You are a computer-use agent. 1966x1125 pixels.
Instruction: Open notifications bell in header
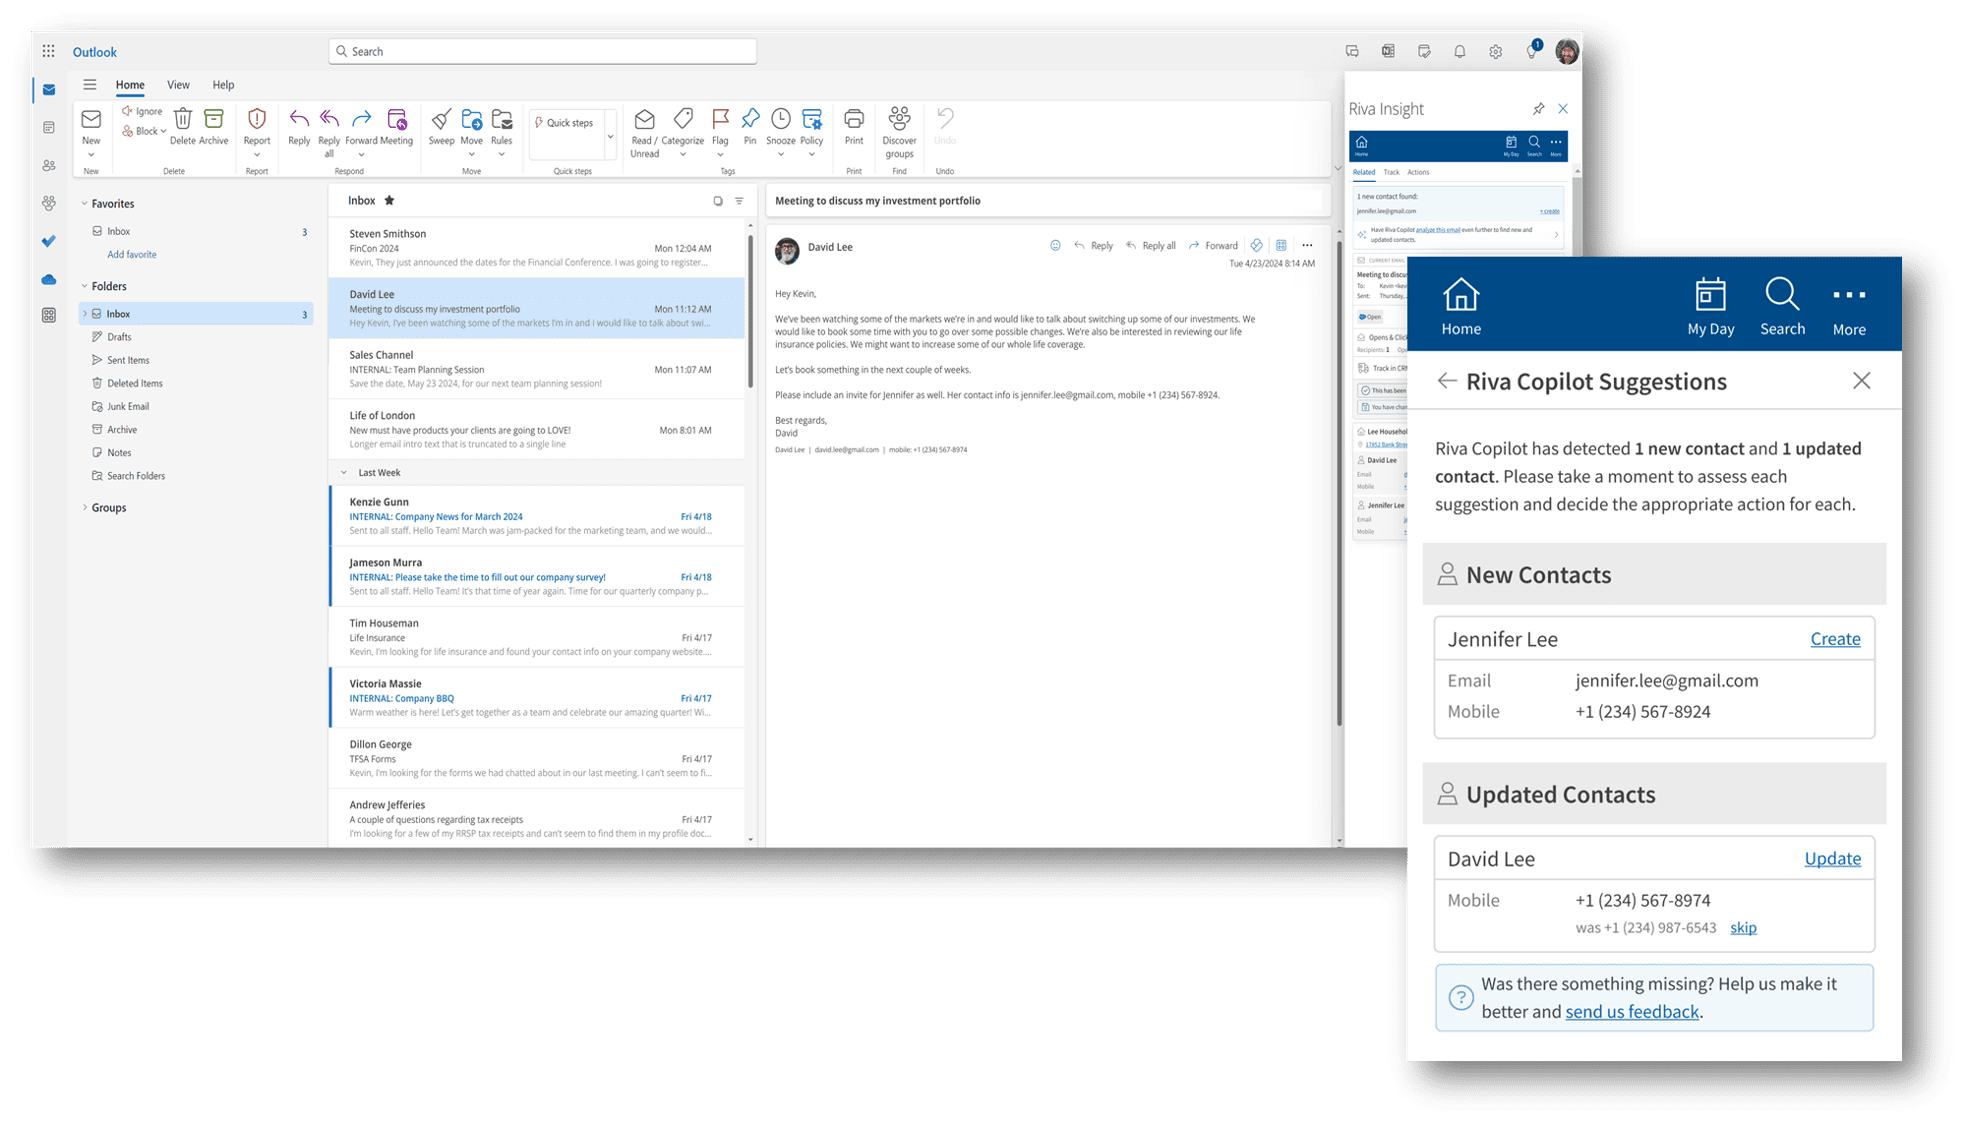coord(1459,52)
